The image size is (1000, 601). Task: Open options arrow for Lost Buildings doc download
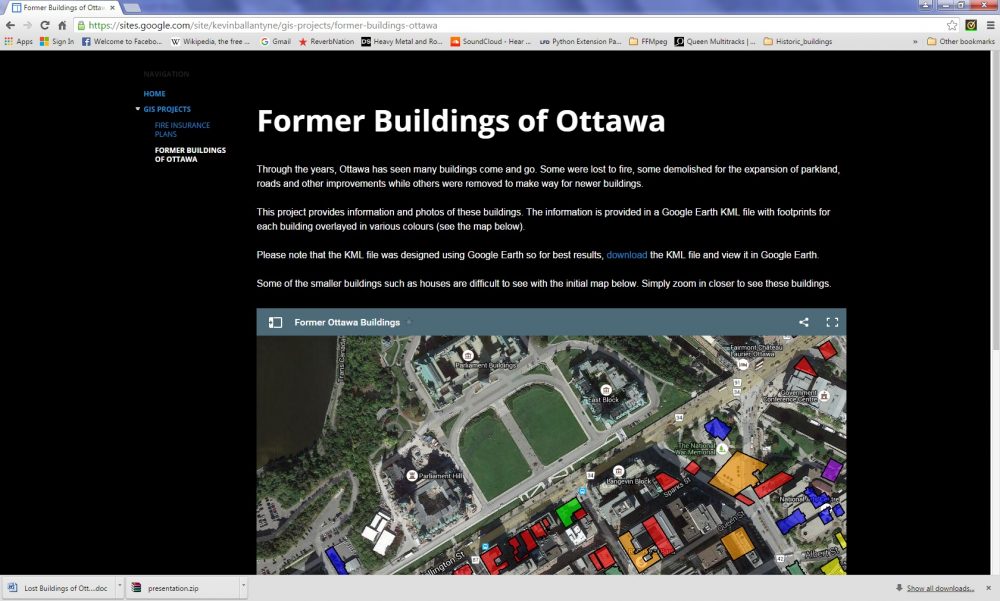click(x=119, y=588)
